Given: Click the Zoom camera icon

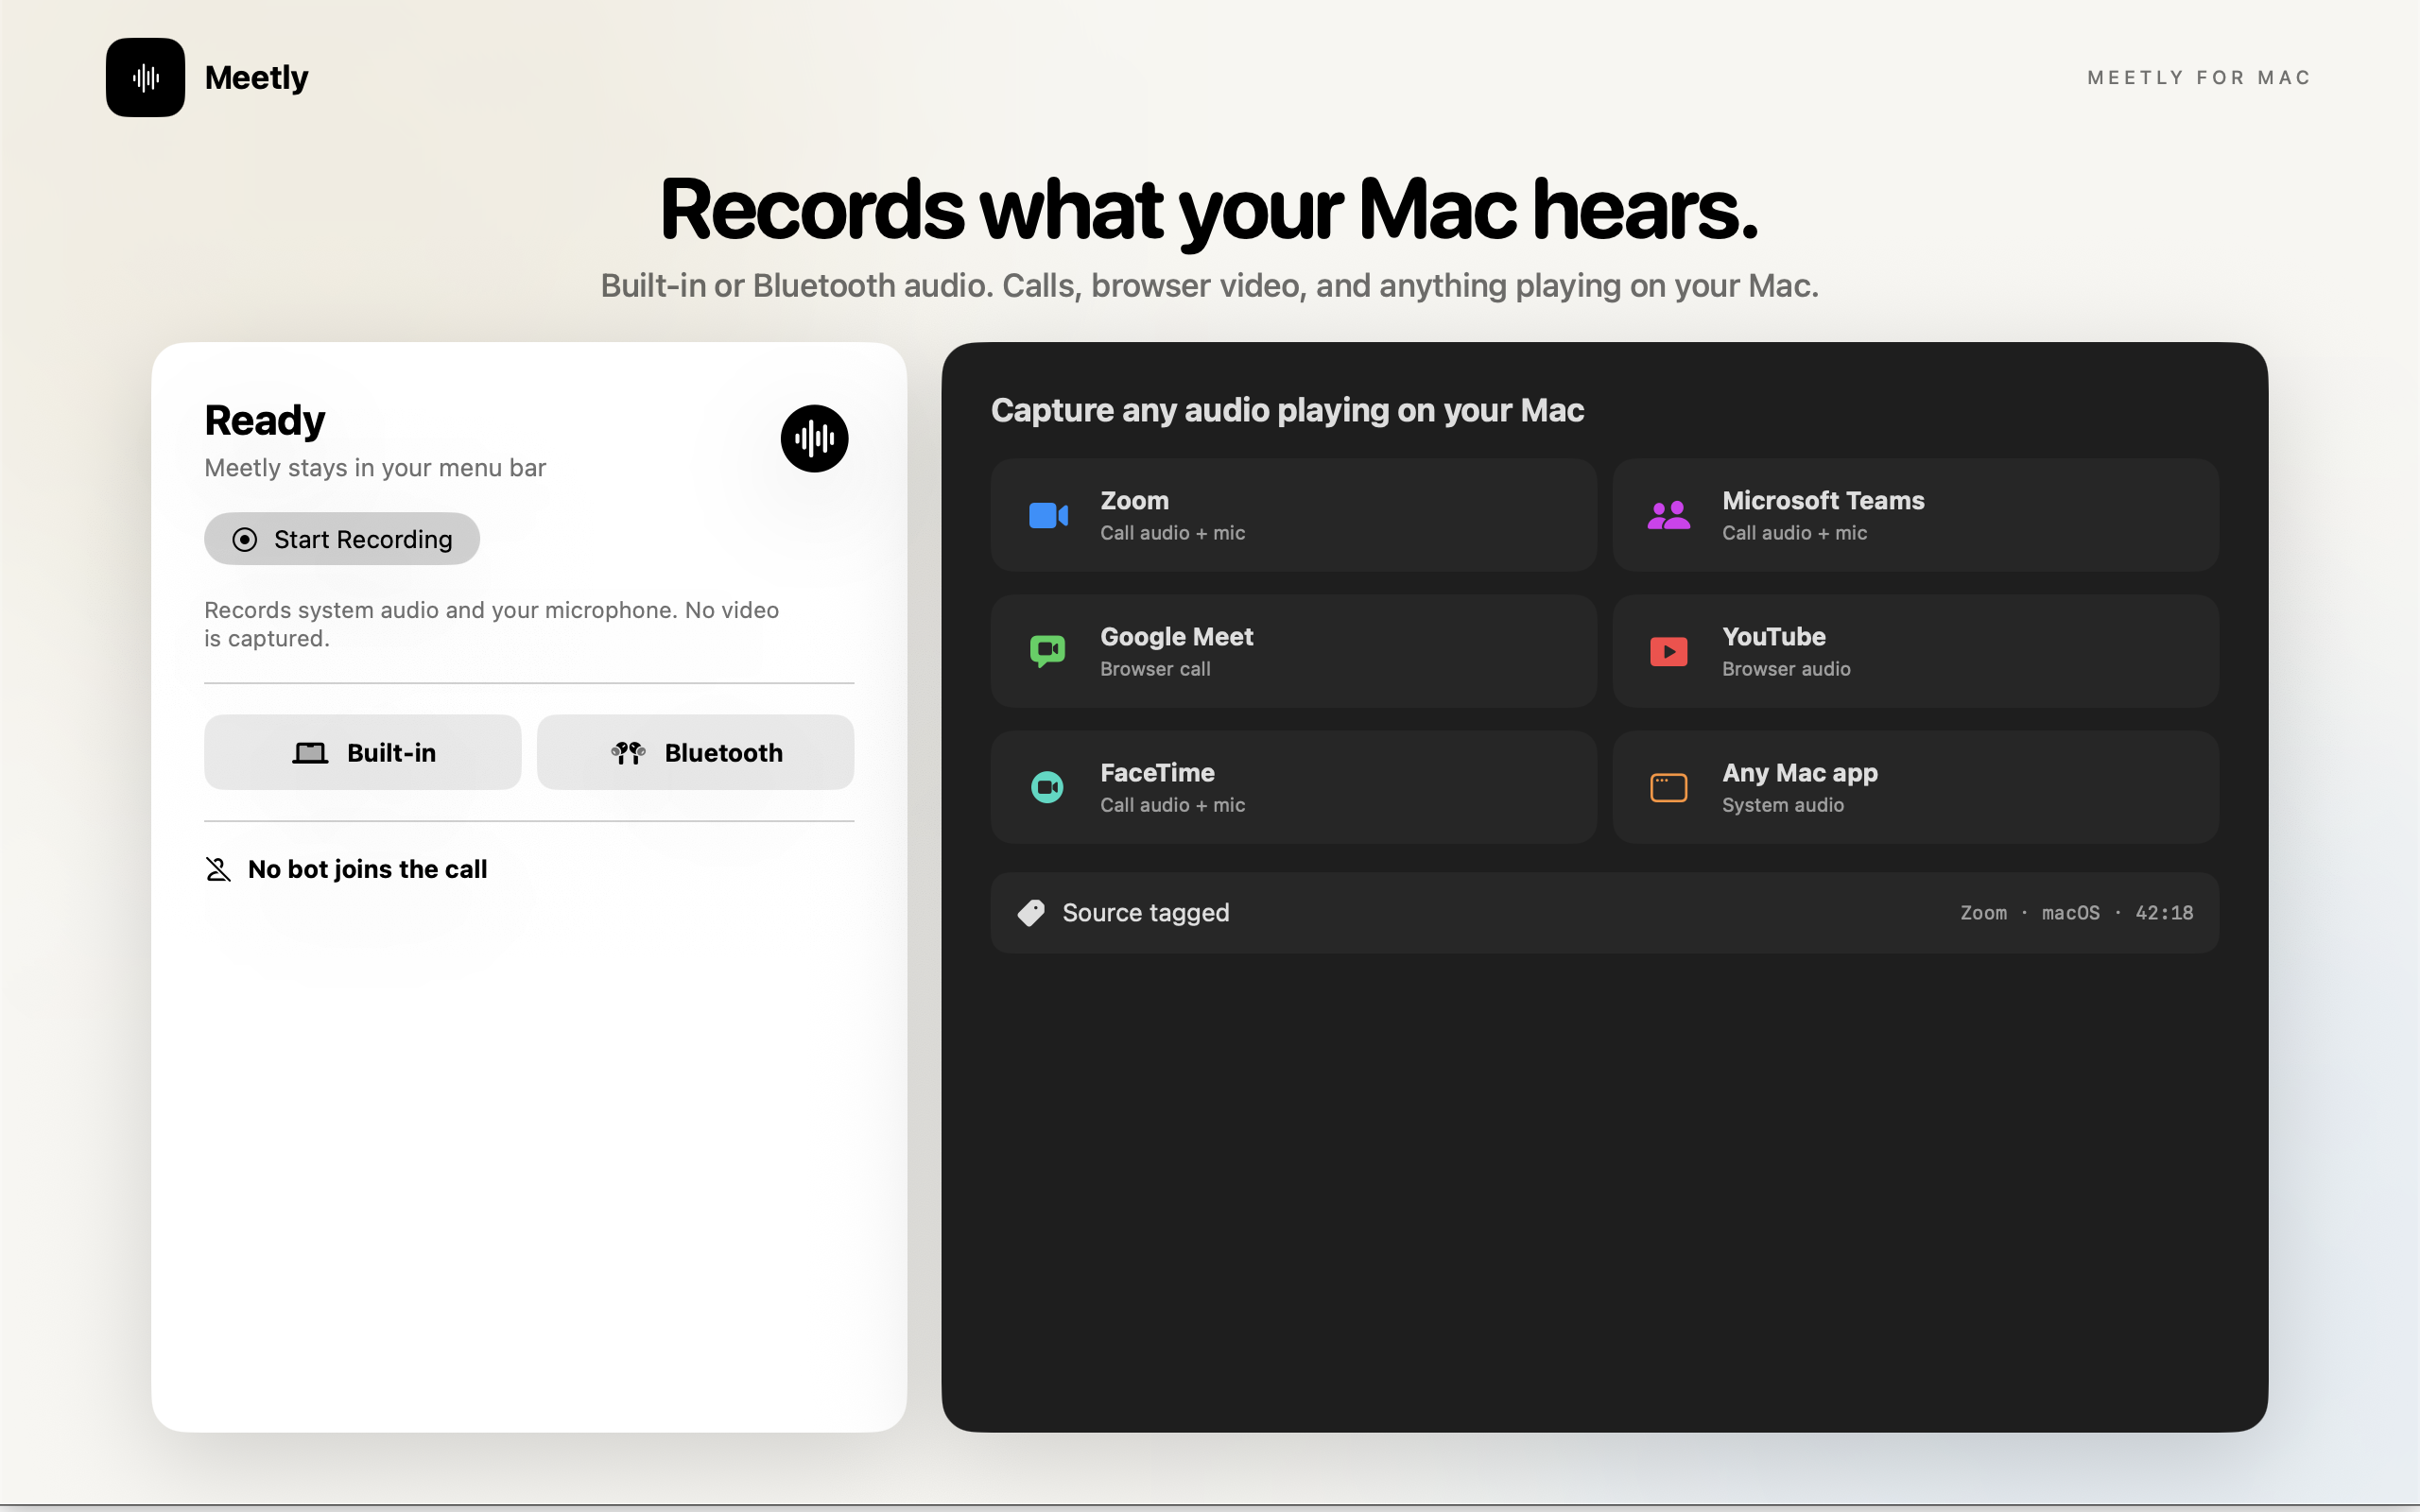Looking at the screenshot, I should point(1048,516).
